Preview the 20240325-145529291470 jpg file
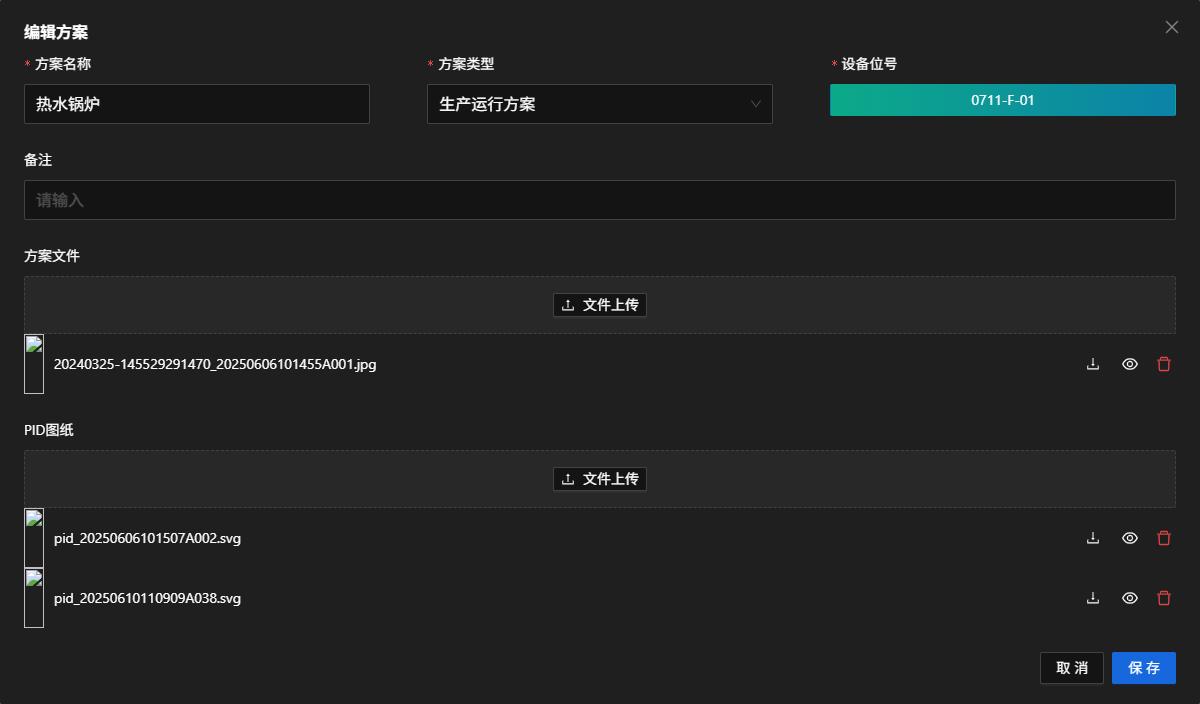This screenshot has width=1200, height=704. click(x=1130, y=364)
